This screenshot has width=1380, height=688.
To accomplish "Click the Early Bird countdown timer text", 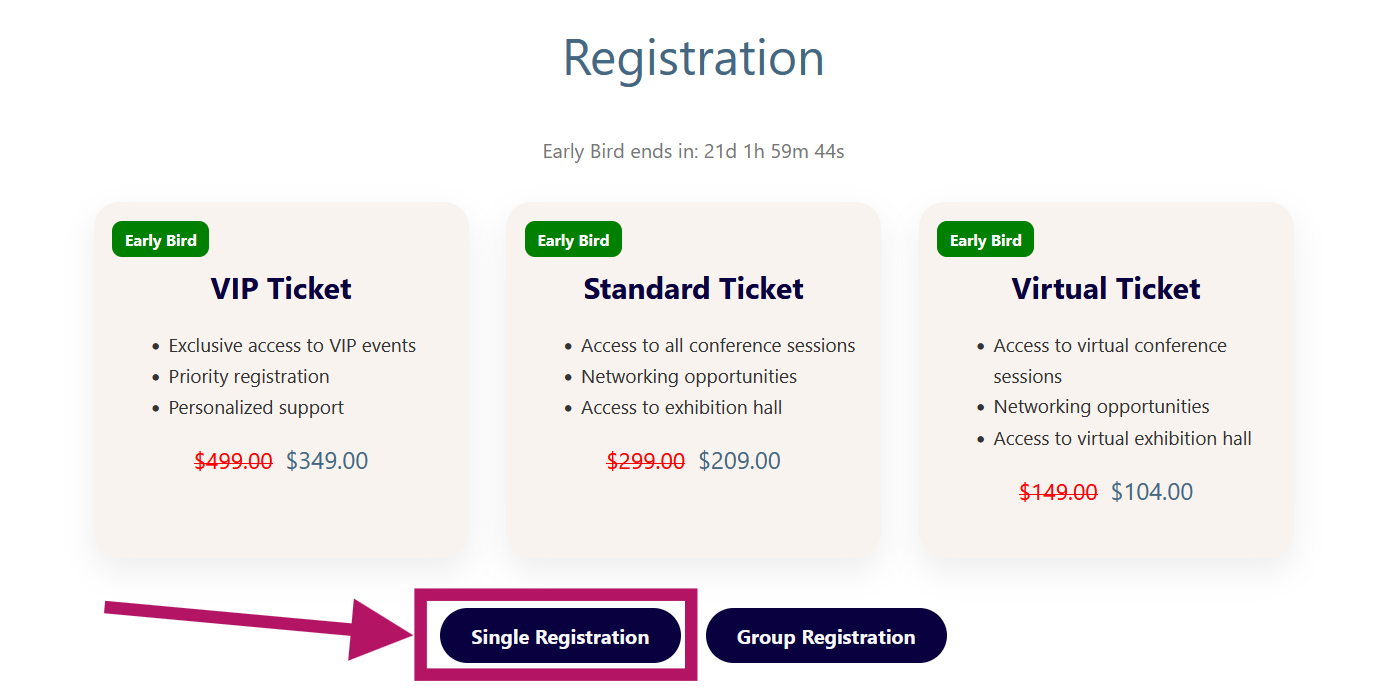I will pos(693,152).
